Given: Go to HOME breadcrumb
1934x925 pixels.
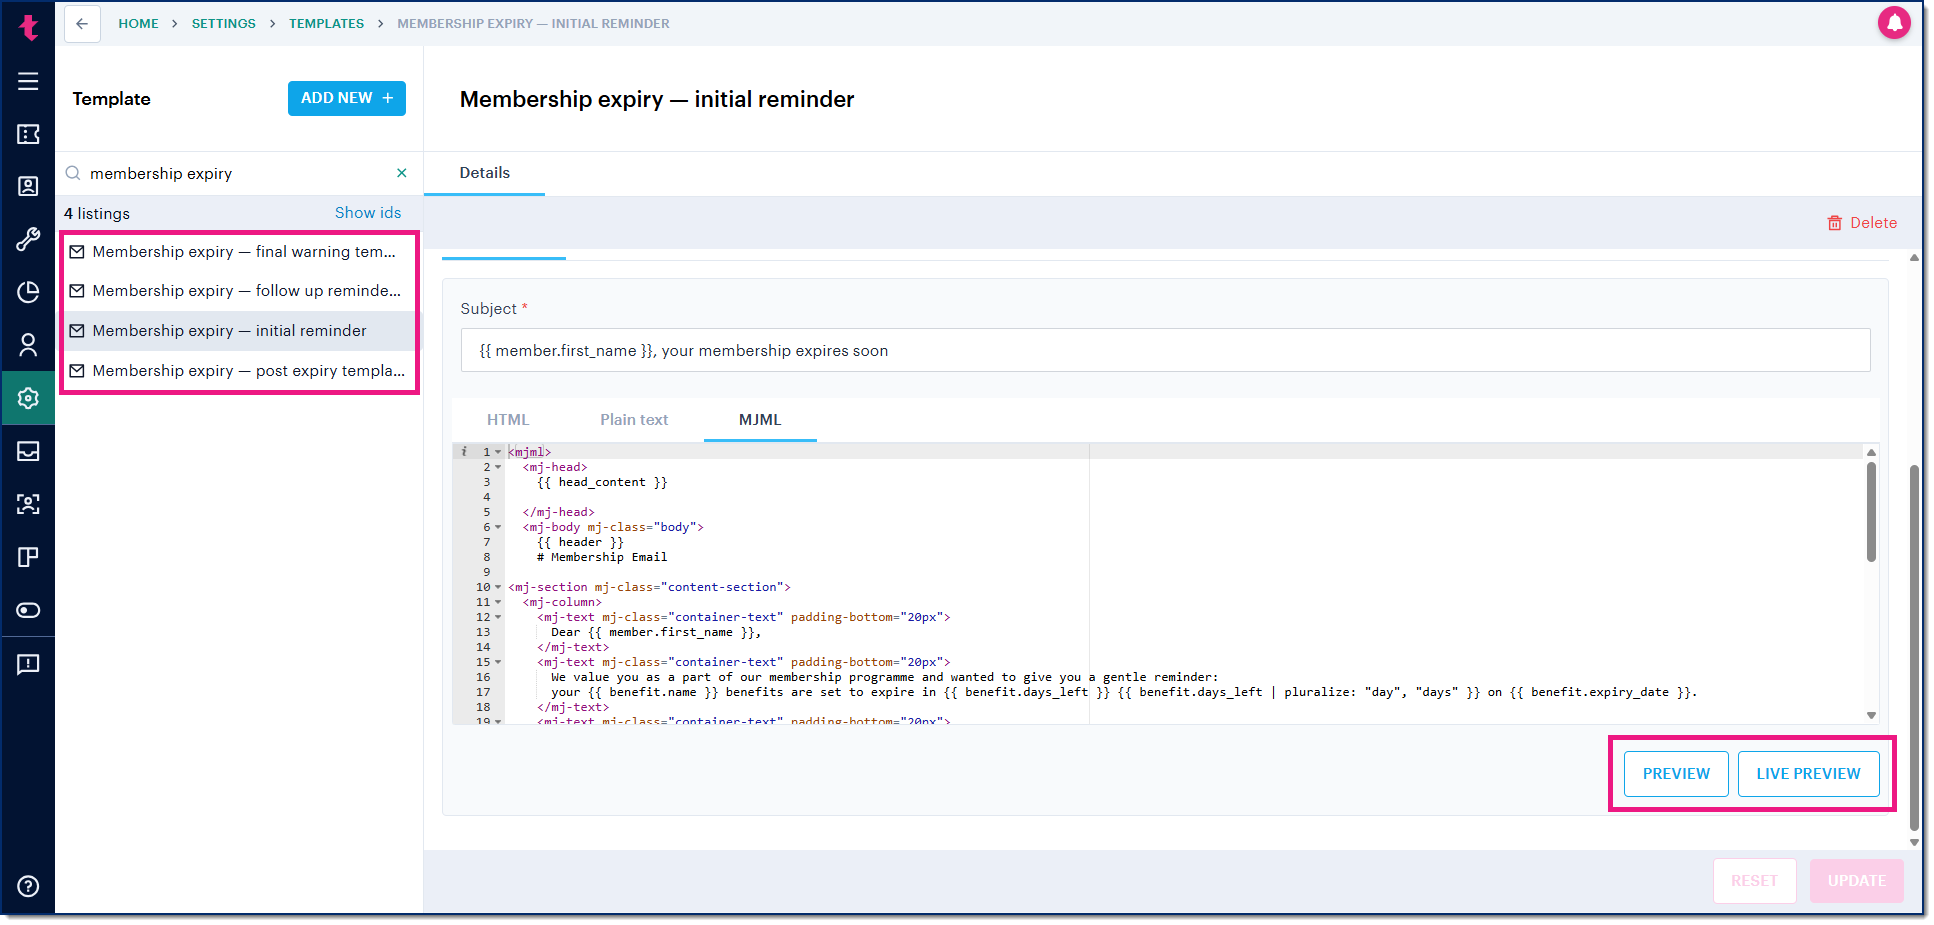Looking at the screenshot, I should 138,24.
